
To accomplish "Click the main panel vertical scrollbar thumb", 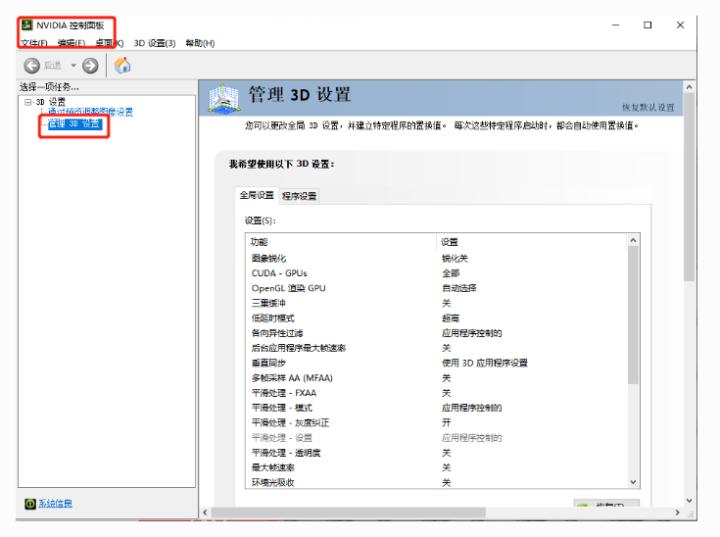I will click(689, 187).
